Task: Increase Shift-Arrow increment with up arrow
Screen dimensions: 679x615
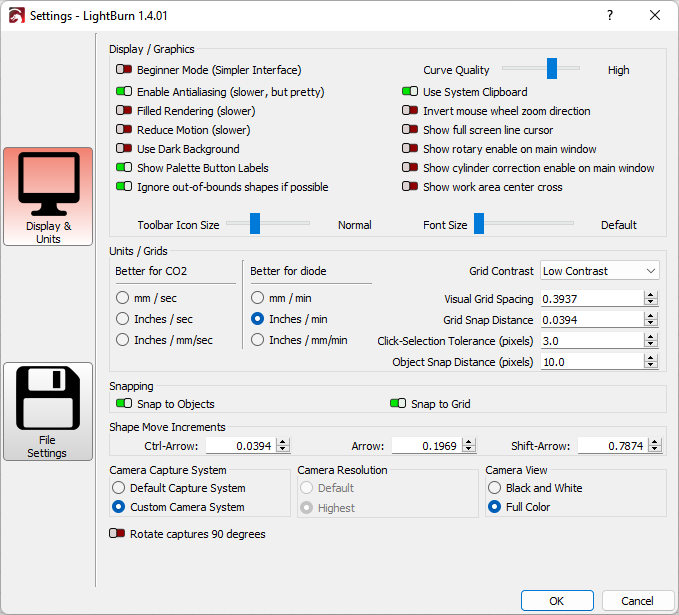Action: click(655, 442)
